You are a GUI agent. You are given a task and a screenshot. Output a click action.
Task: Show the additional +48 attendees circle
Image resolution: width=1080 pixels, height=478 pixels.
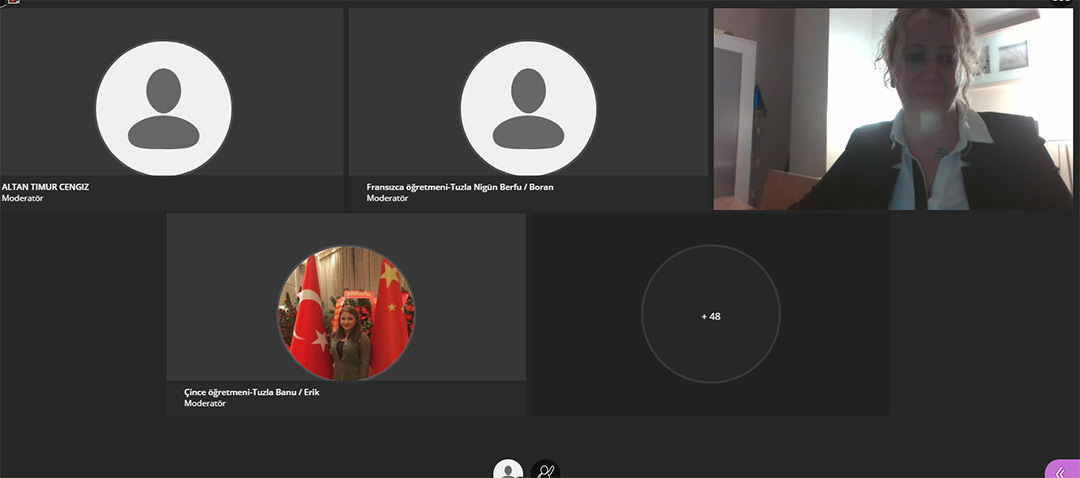coord(711,314)
